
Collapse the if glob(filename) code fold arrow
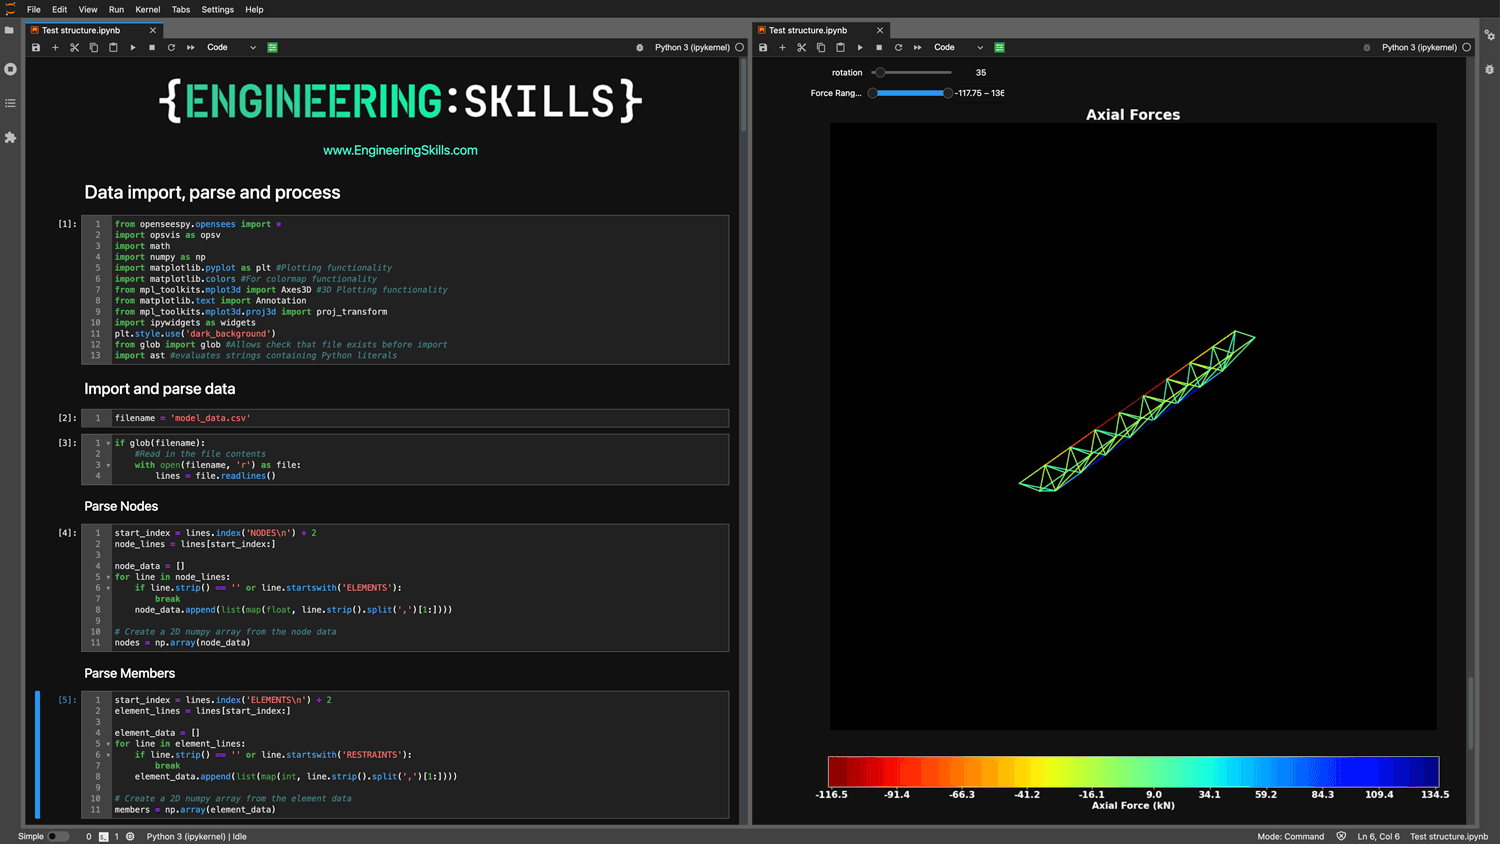pyautogui.click(x=108, y=443)
